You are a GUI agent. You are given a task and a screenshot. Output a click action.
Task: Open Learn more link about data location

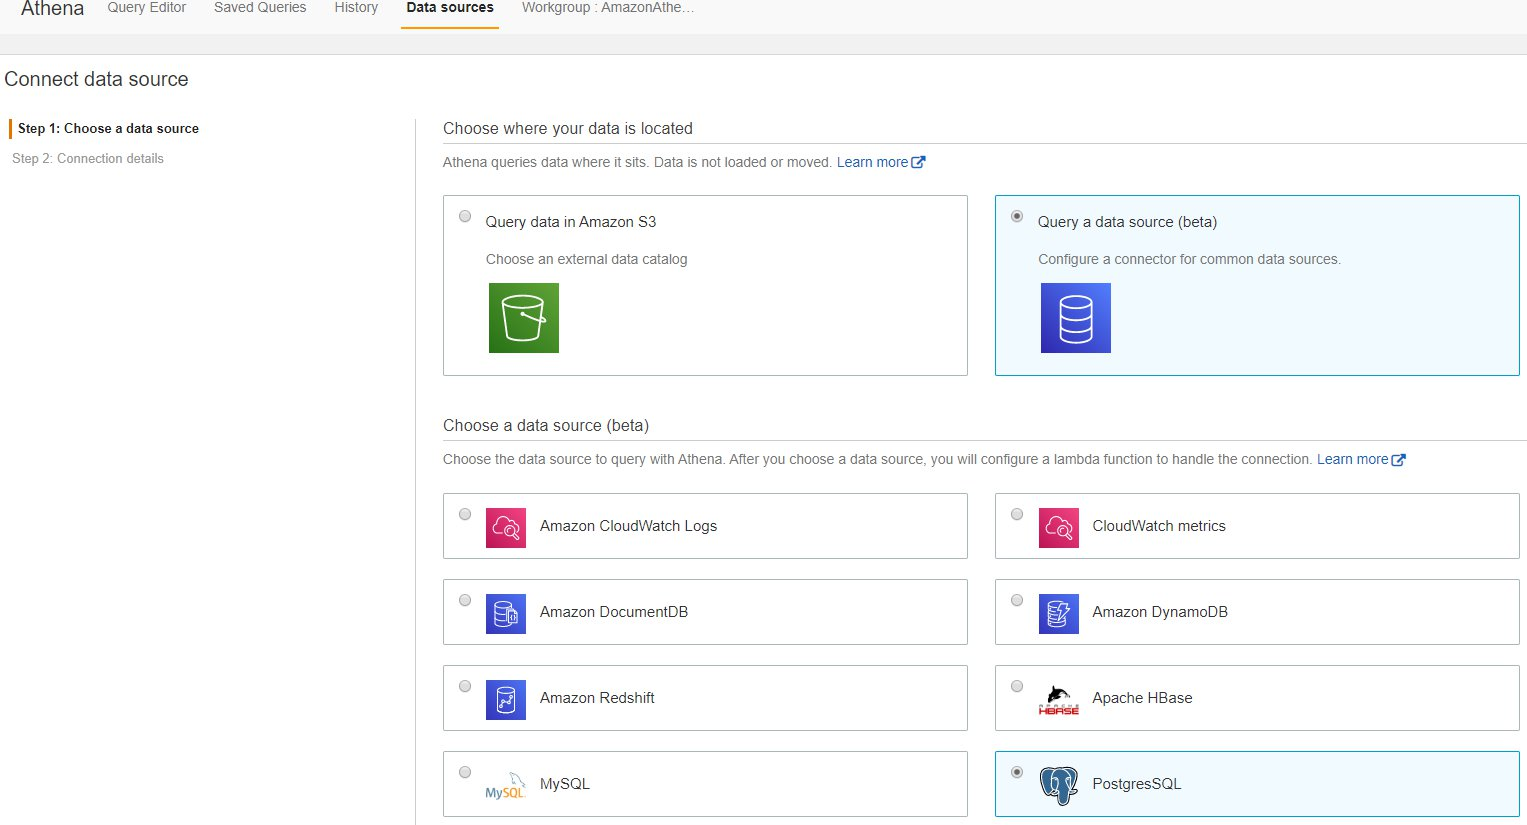(872, 162)
